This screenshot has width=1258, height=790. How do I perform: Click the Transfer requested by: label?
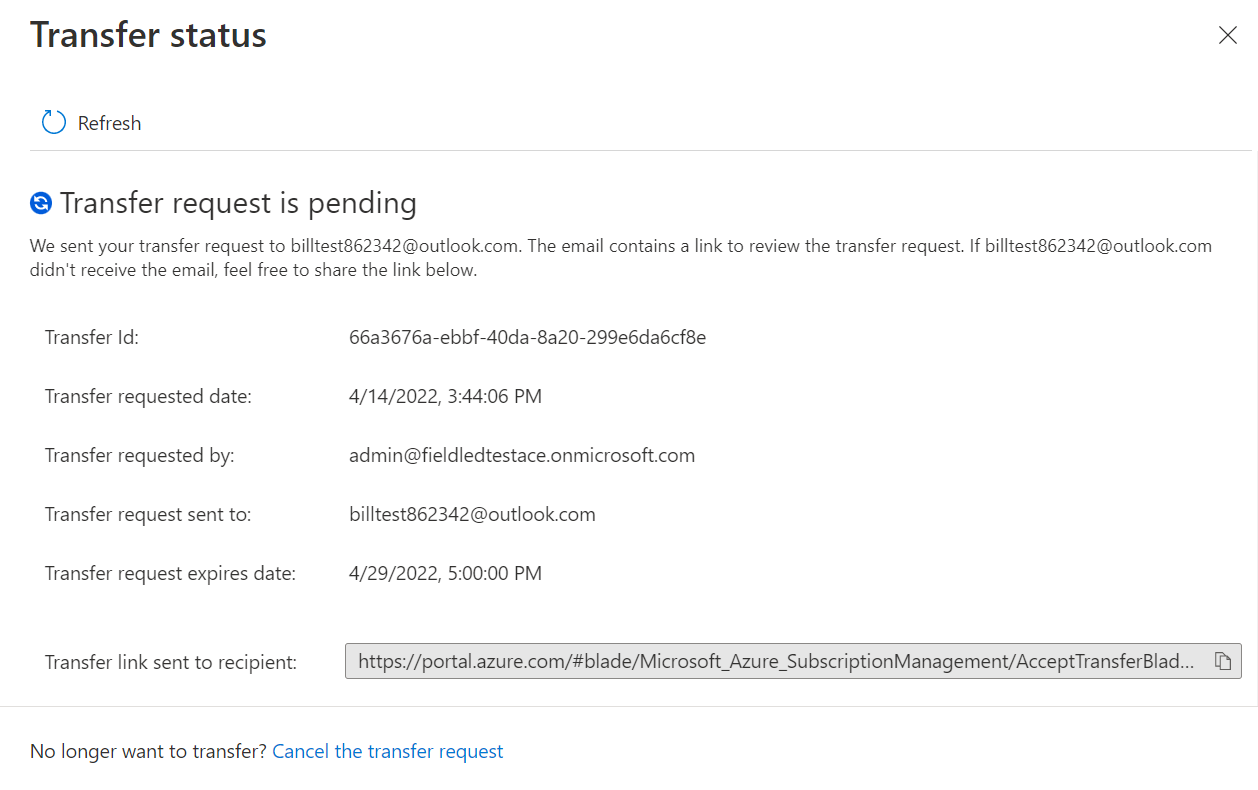coord(139,455)
